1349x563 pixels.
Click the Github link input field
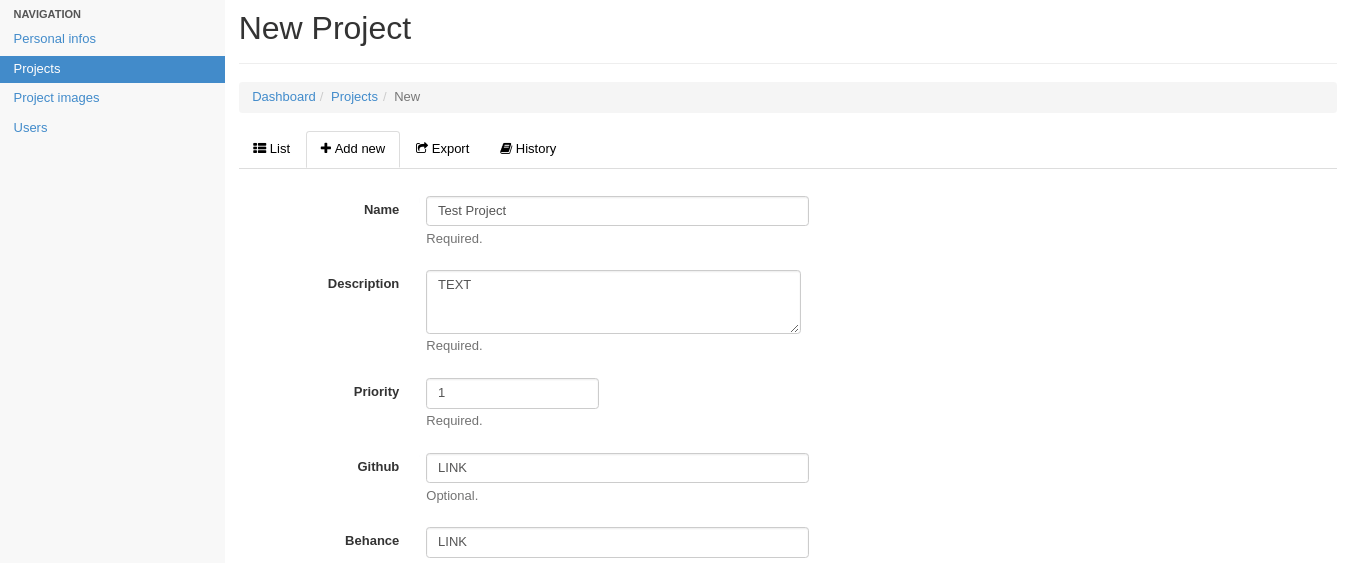point(617,468)
